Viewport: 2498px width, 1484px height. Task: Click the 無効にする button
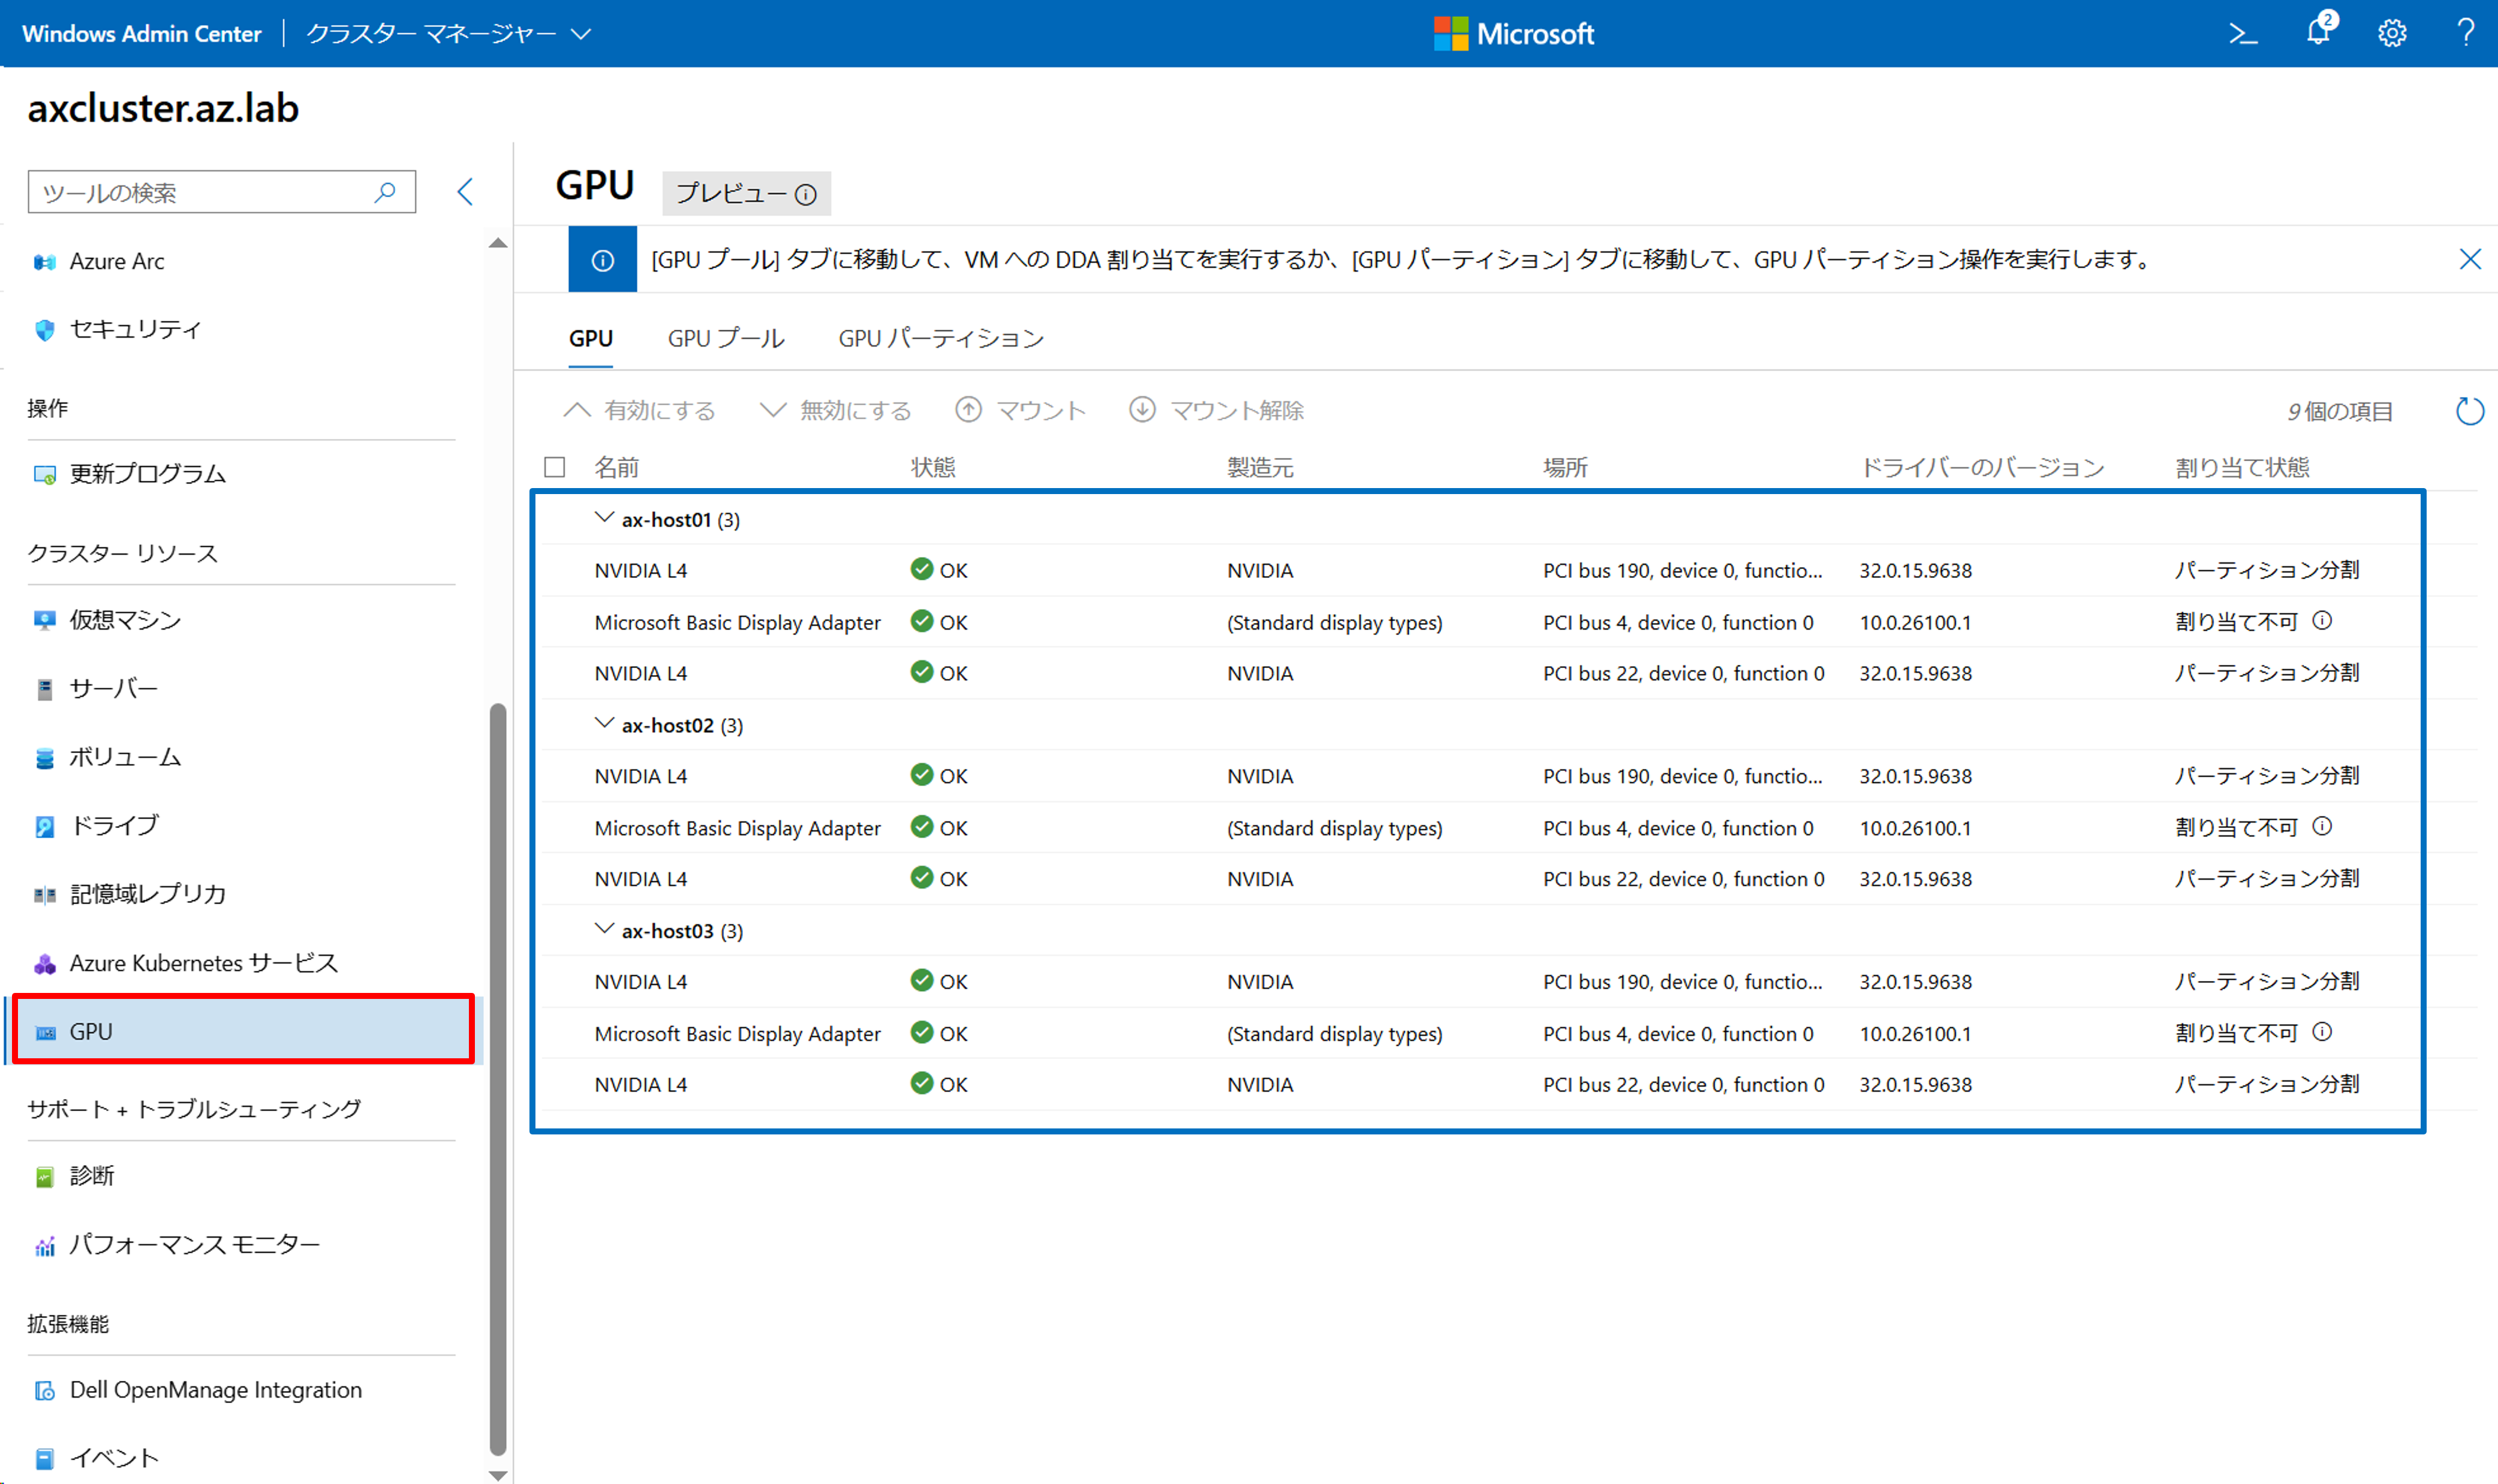point(836,411)
